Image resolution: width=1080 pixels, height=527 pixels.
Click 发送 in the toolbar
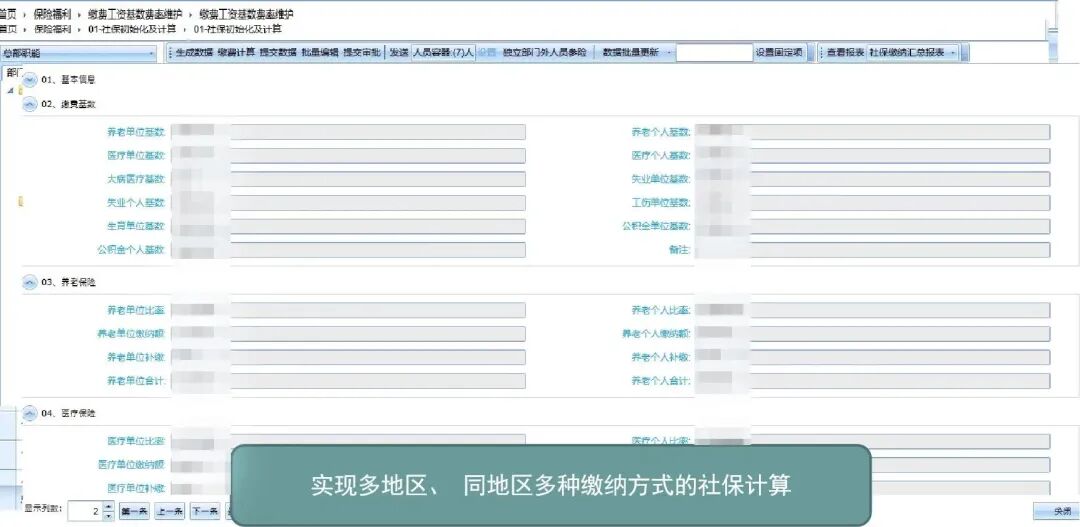point(399,52)
